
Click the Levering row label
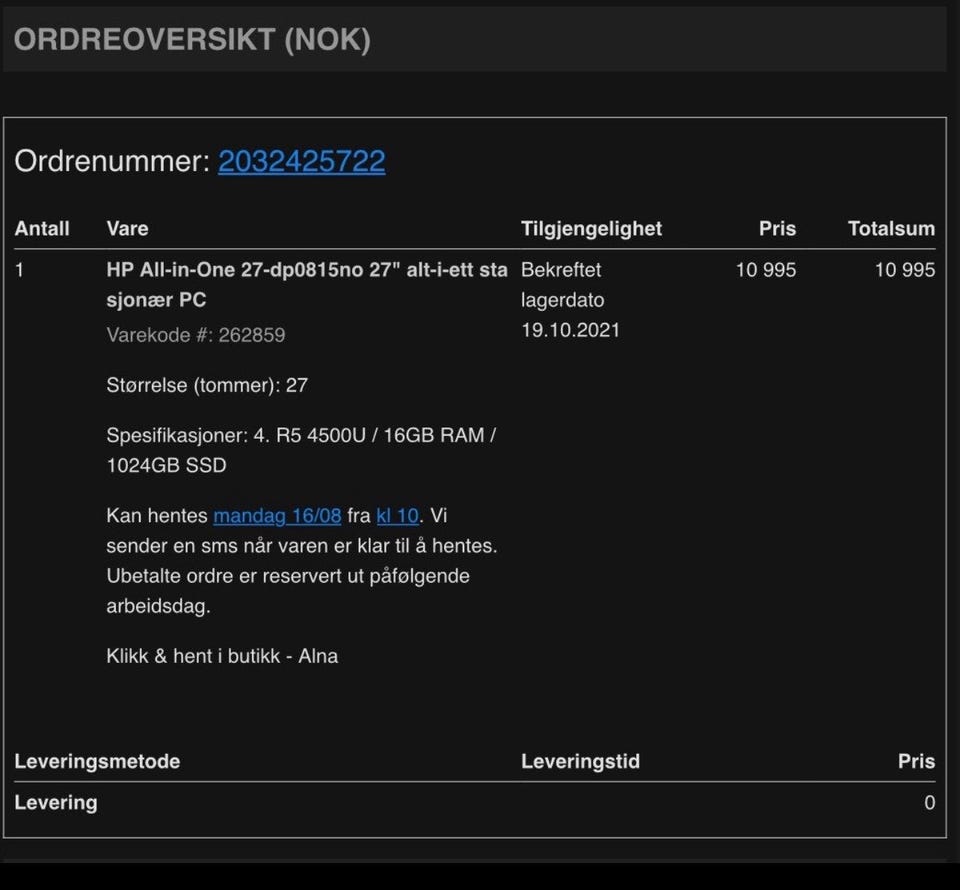56,802
